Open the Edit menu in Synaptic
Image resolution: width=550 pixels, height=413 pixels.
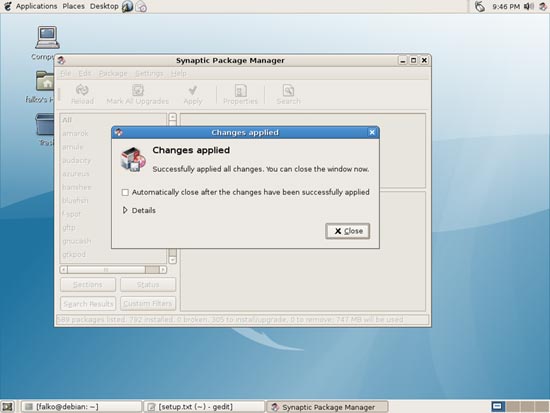(x=85, y=73)
